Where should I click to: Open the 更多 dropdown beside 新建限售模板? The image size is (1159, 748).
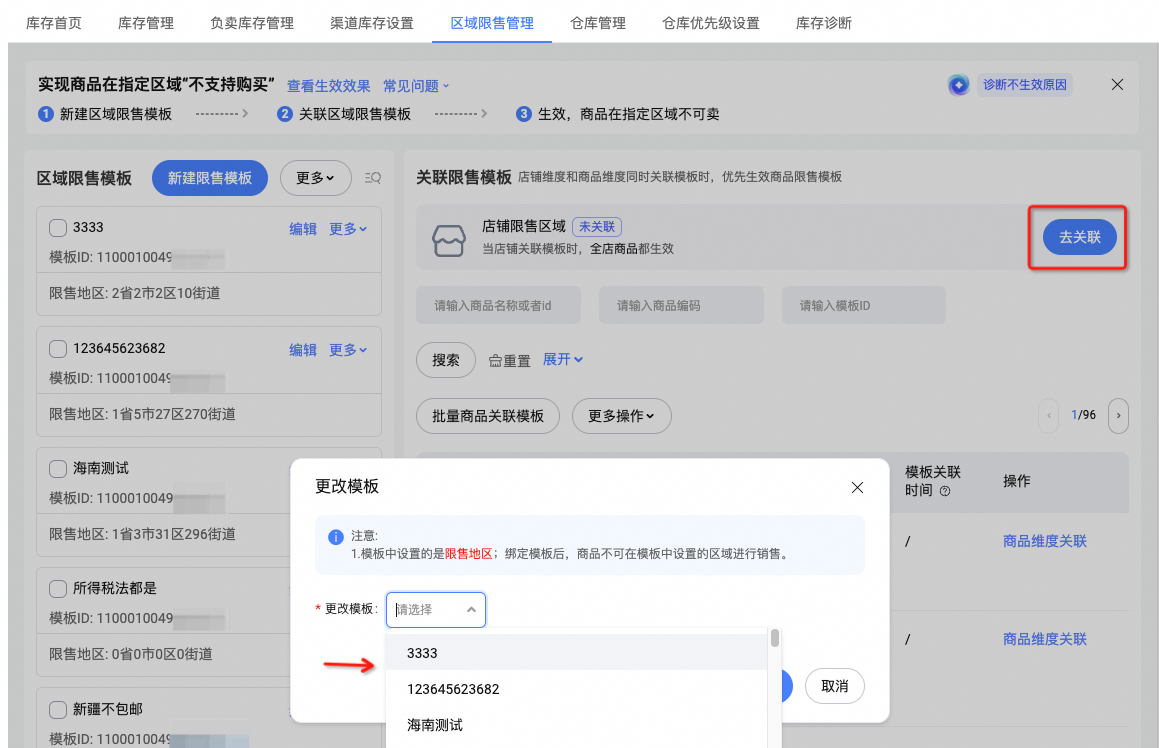(316, 178)
